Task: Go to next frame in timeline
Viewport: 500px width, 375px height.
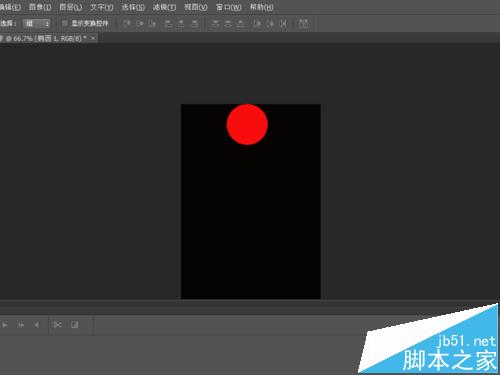Action: click(21, 325)
